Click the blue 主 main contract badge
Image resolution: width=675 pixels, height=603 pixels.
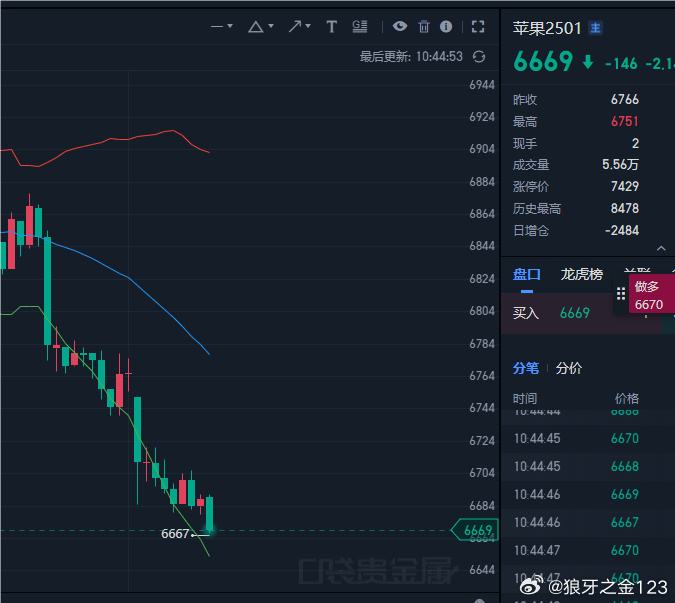595,28
